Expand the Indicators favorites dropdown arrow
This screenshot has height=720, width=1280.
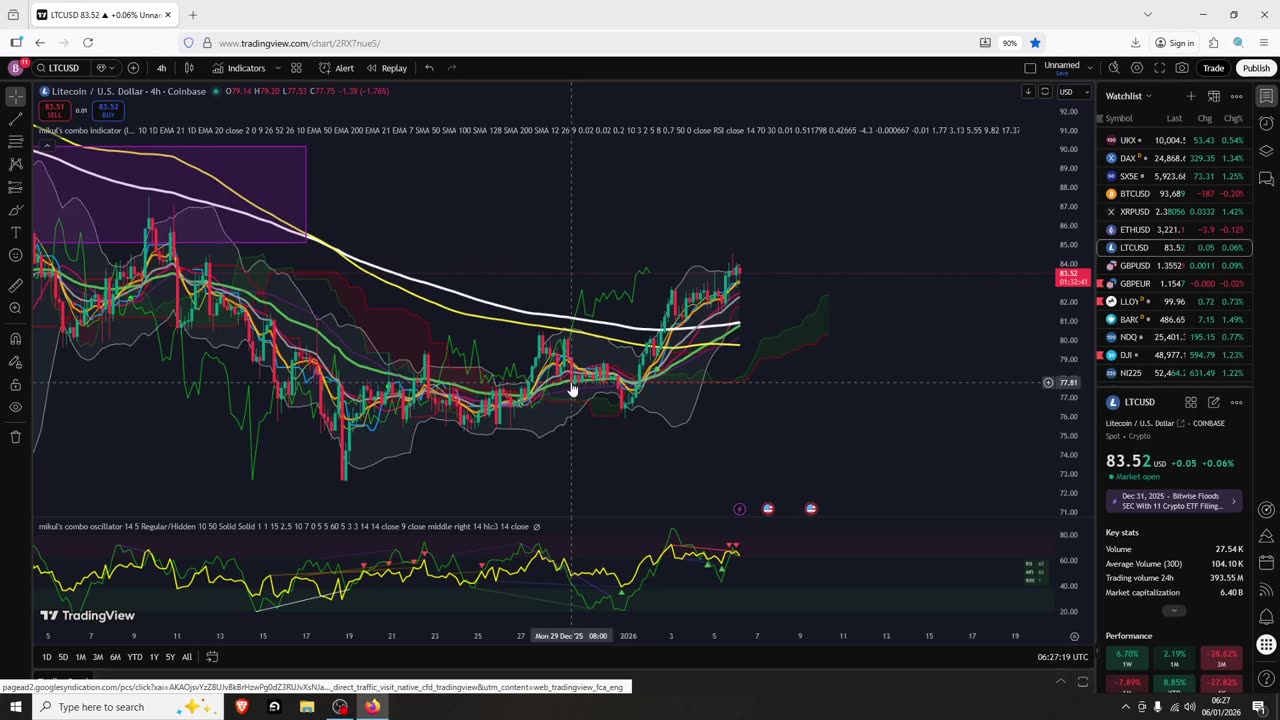tap(277, 68)
